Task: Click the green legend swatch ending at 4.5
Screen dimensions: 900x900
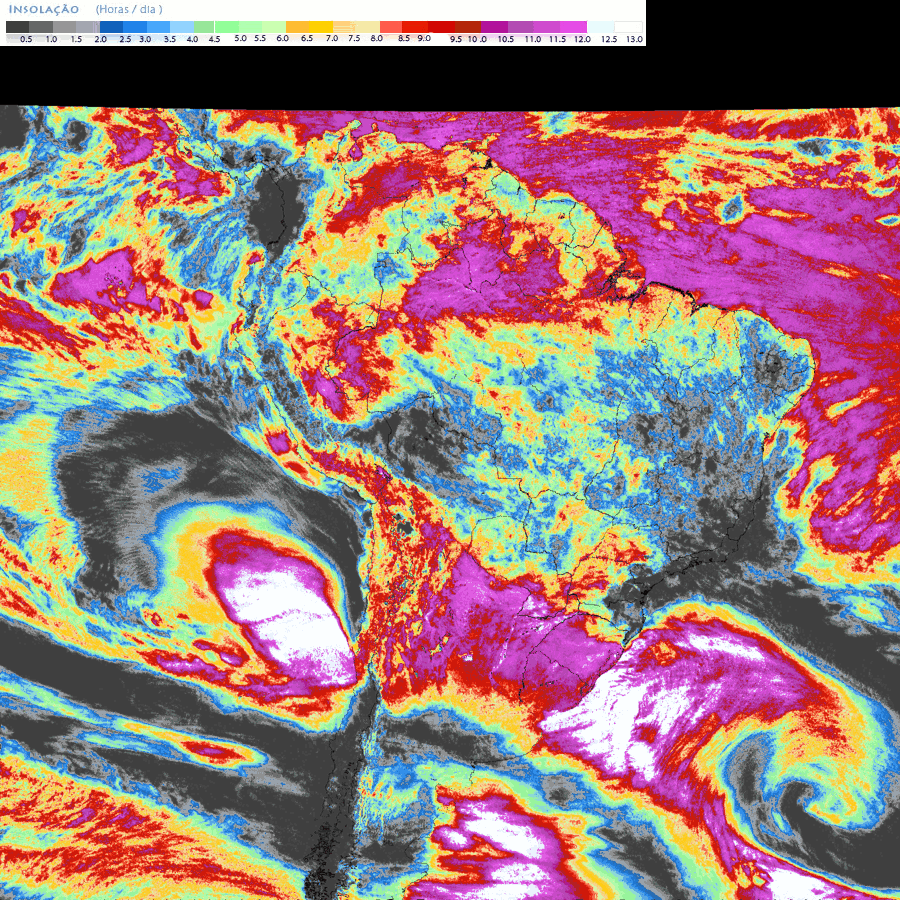Action: point(204,27)
